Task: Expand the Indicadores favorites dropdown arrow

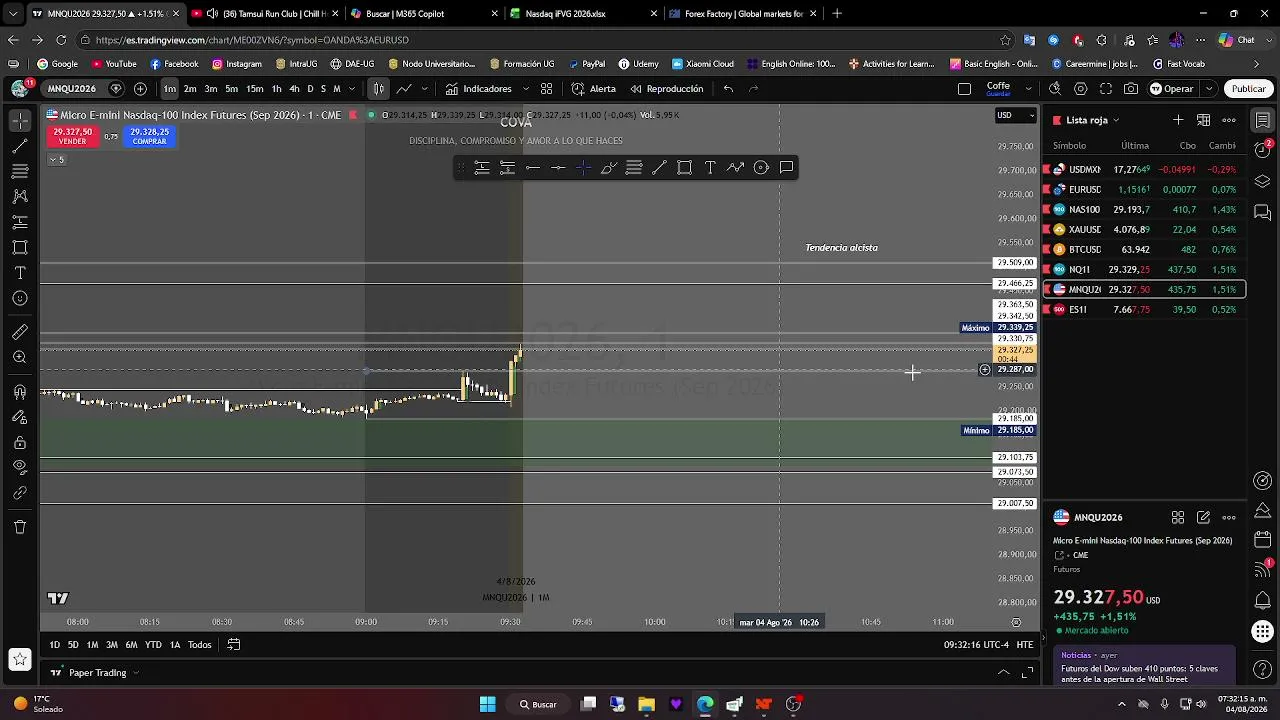Action: tap(526, 88)
